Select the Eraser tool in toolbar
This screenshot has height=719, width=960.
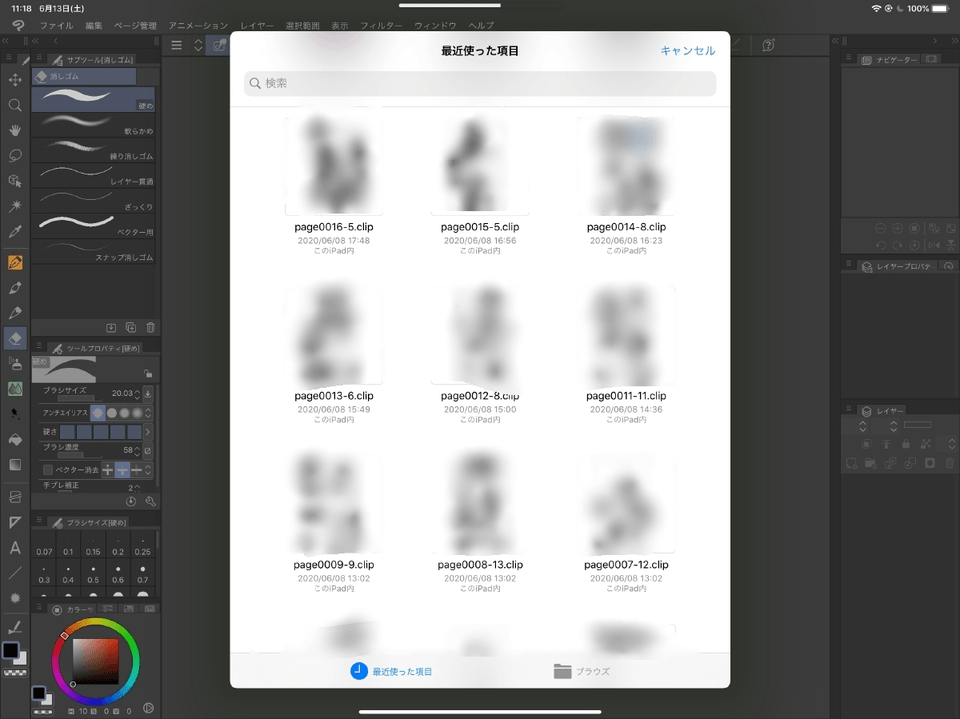pos(15,339)
